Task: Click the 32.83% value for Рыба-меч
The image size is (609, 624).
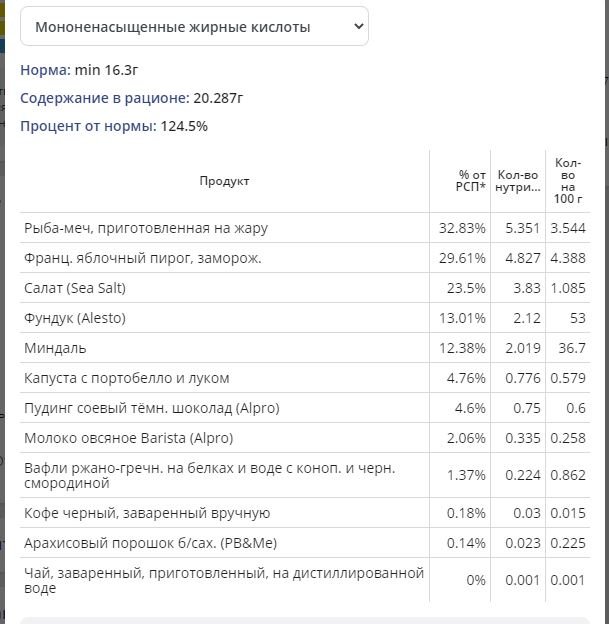Action: click(462, 228)
